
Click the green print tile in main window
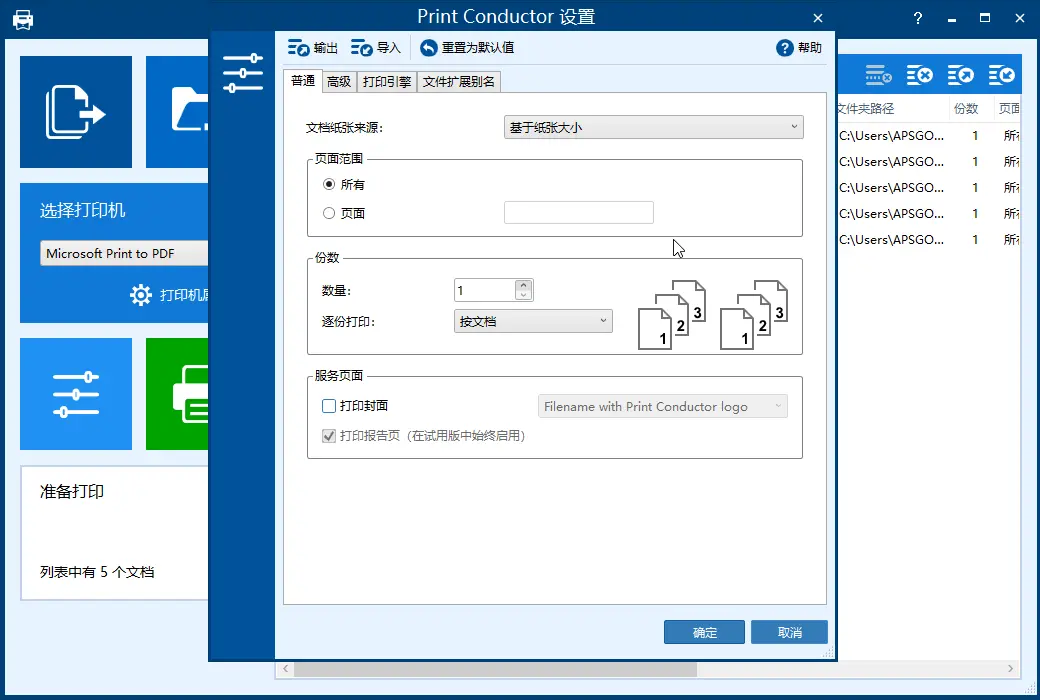177,394
